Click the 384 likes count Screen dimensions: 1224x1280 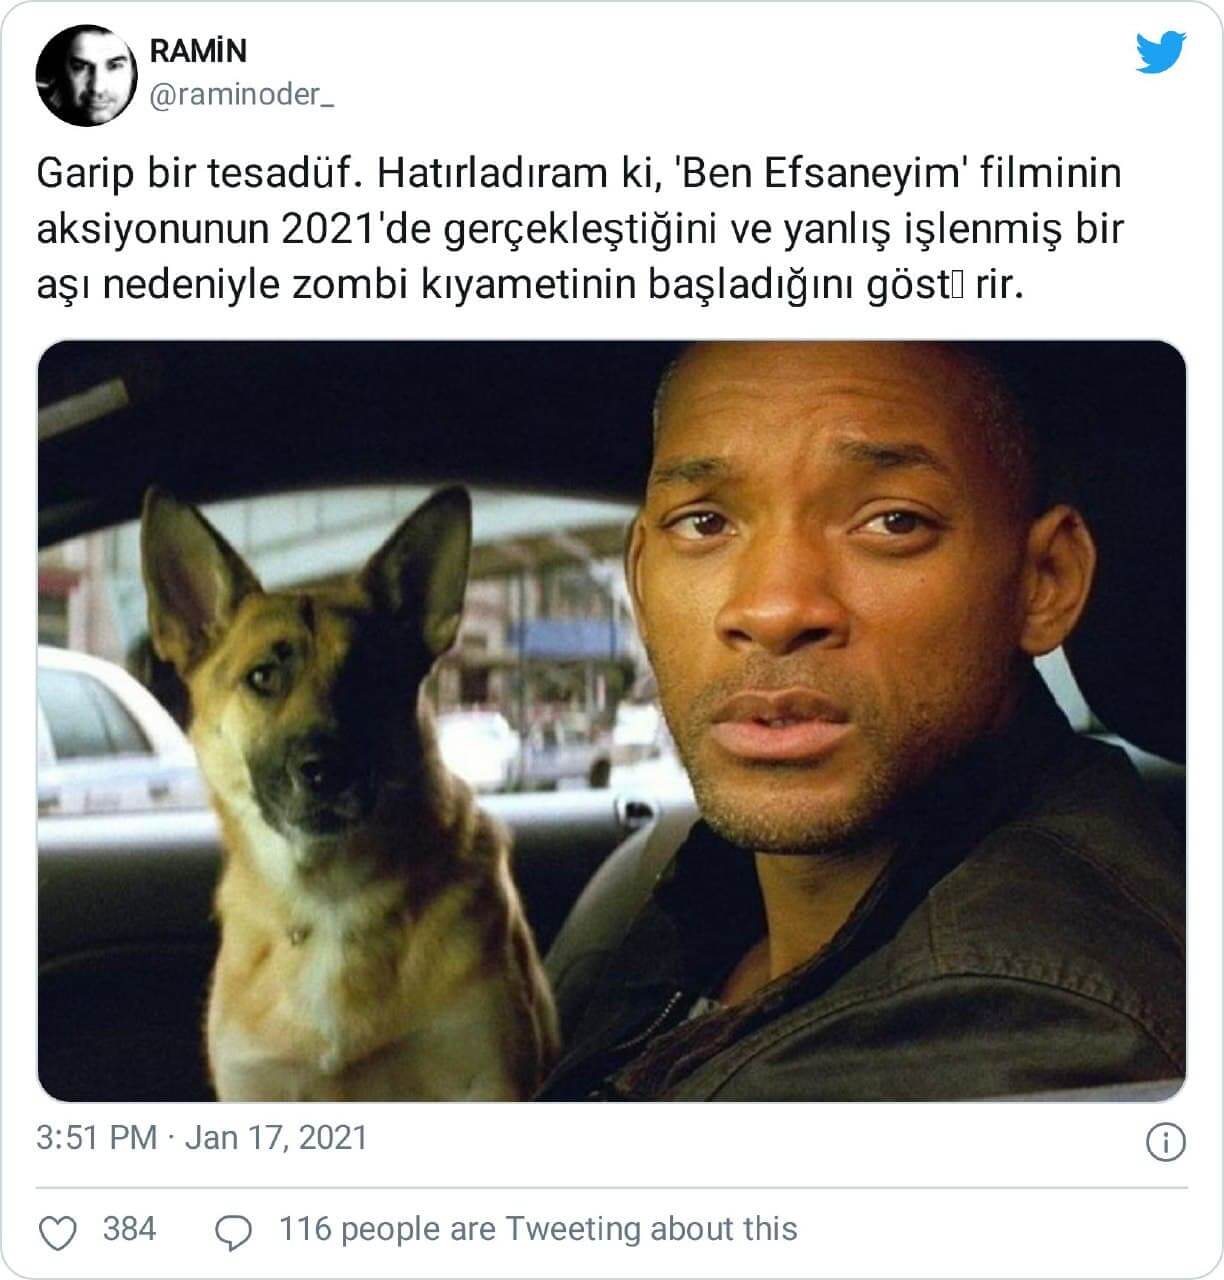click(130, 1228)
